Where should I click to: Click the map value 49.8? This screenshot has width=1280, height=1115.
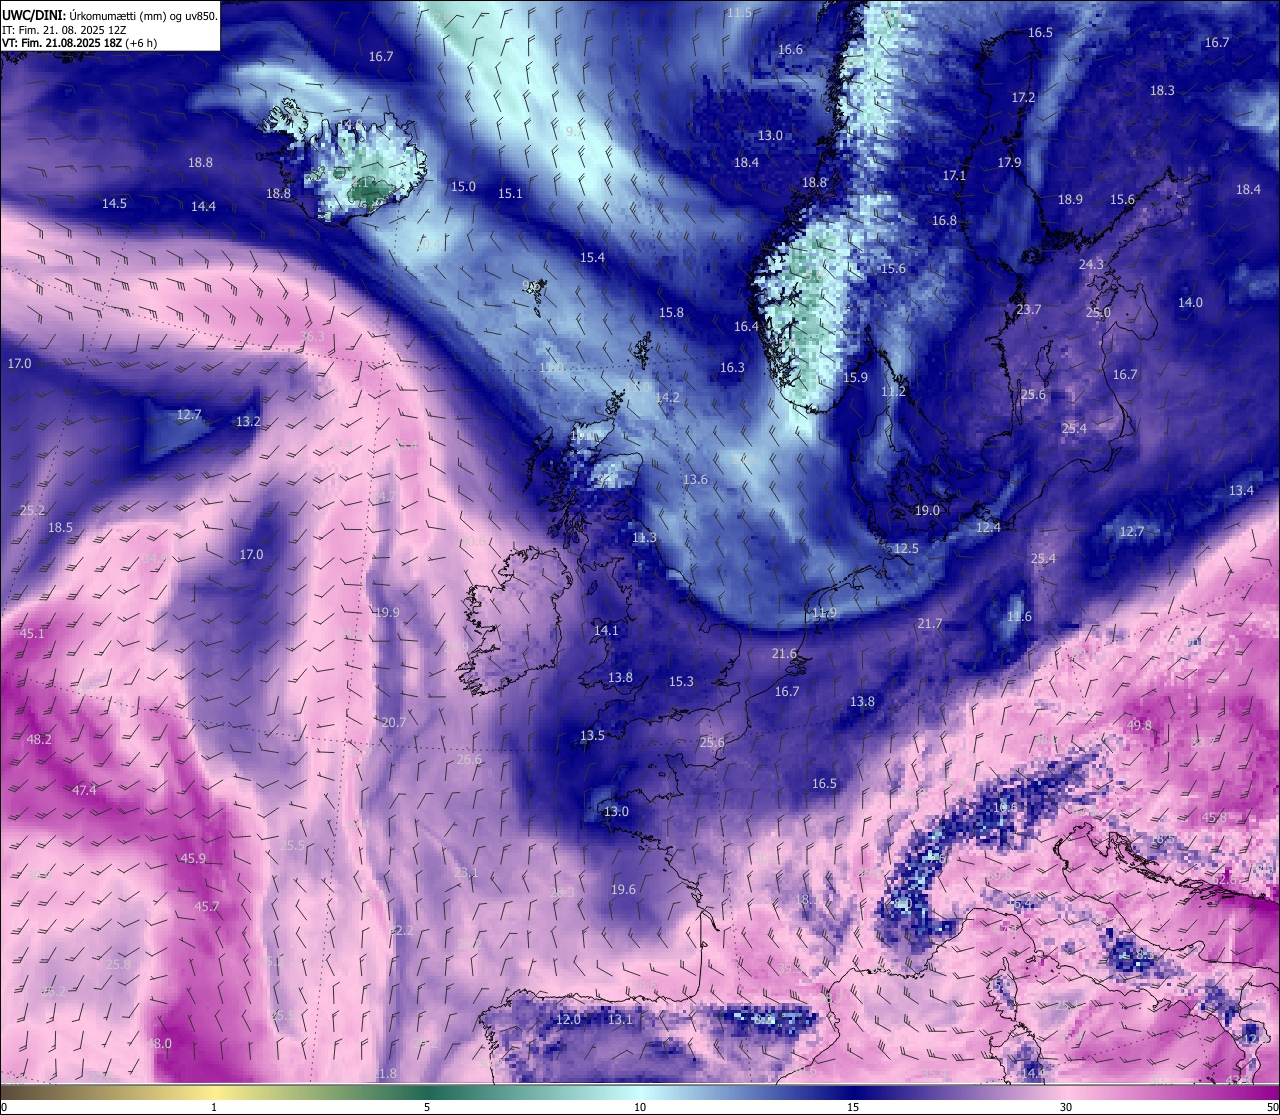coord(1139,726)
